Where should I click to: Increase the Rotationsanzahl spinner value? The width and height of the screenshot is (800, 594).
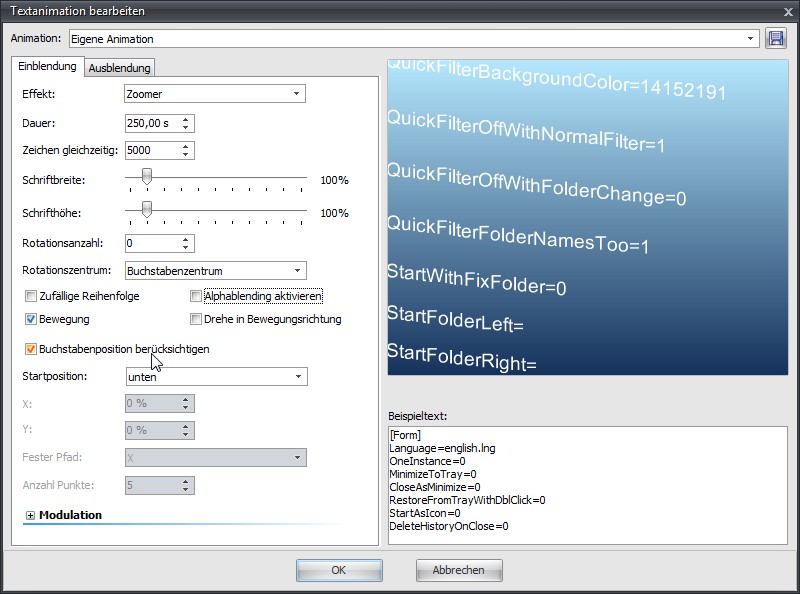[187, 239]
